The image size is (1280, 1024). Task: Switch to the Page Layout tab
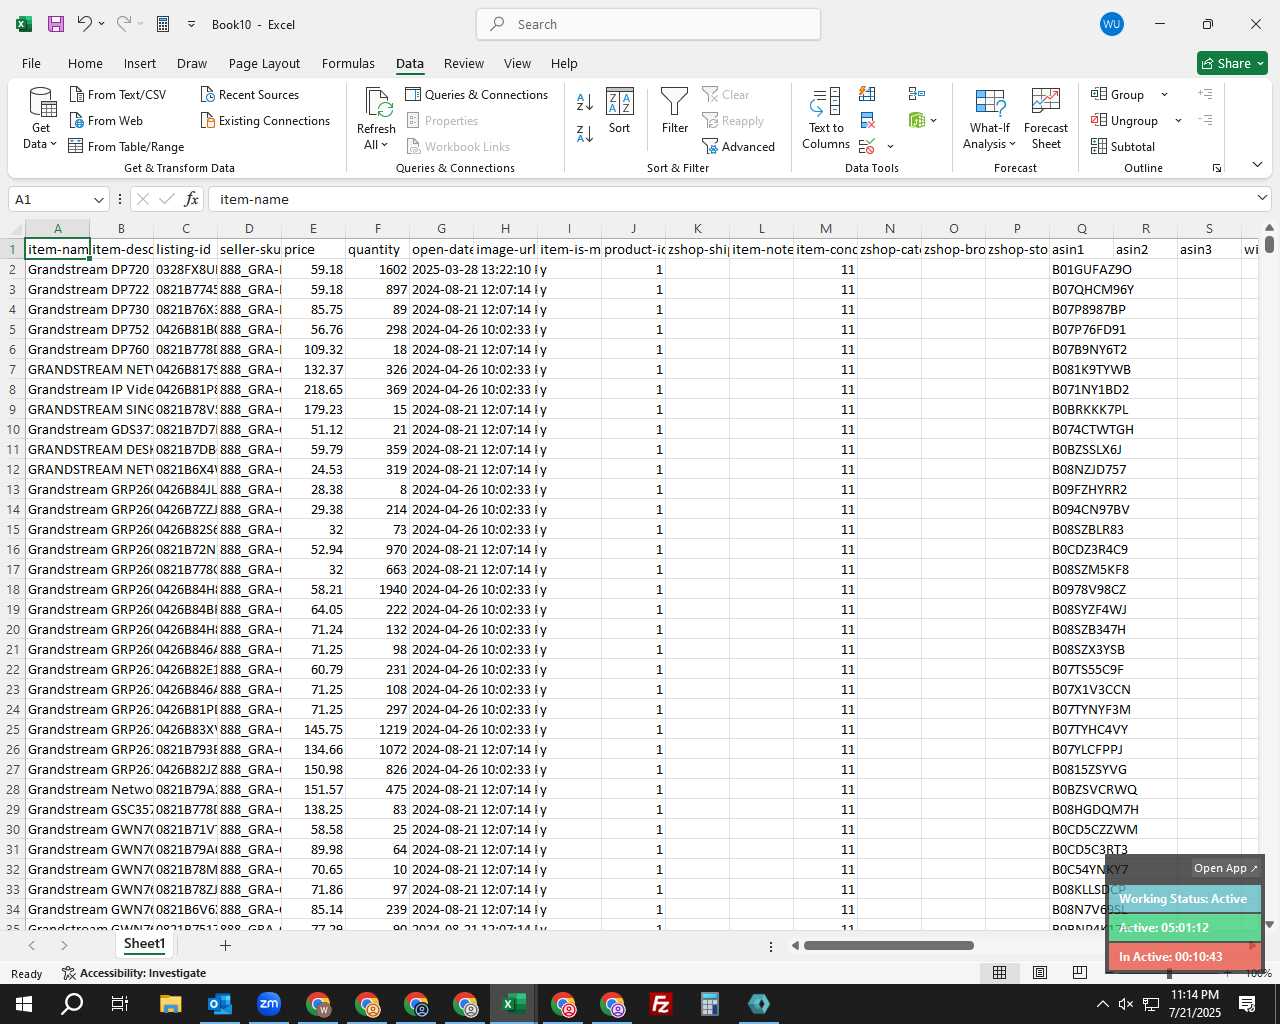[x=264, y=63]
